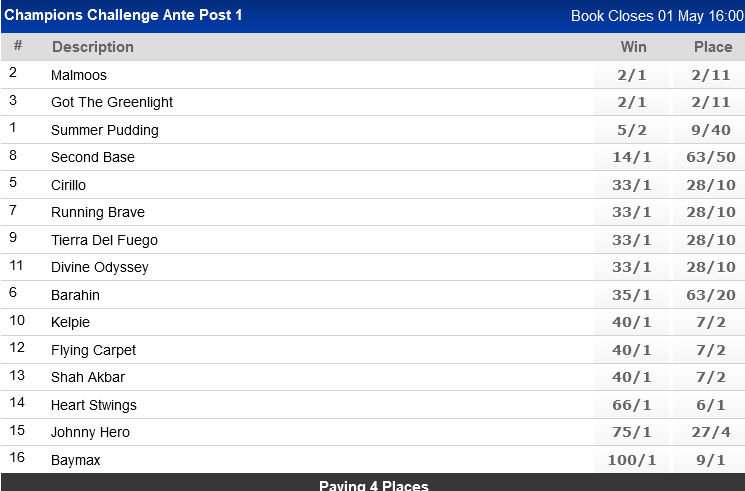Screen dimensions: 745x491
Task: Click the Summer Pudding horse name
Action: (x=105, y=130)
